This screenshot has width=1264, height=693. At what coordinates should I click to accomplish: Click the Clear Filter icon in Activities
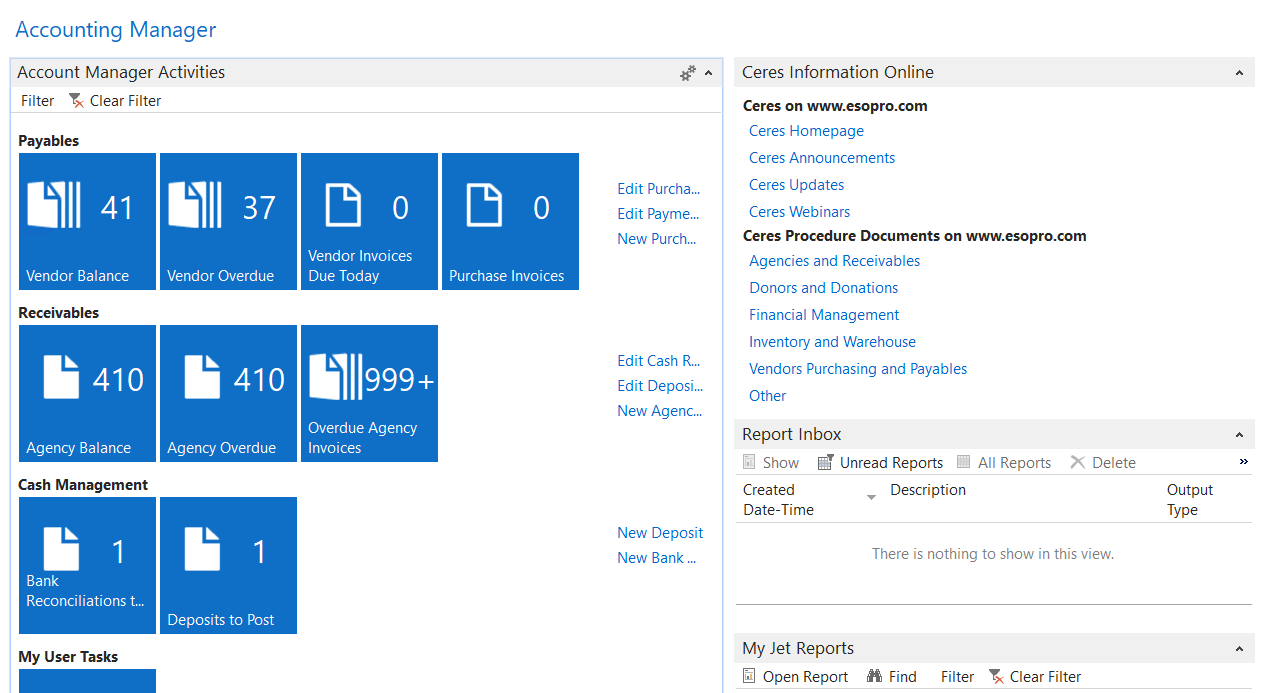[76, 101]
